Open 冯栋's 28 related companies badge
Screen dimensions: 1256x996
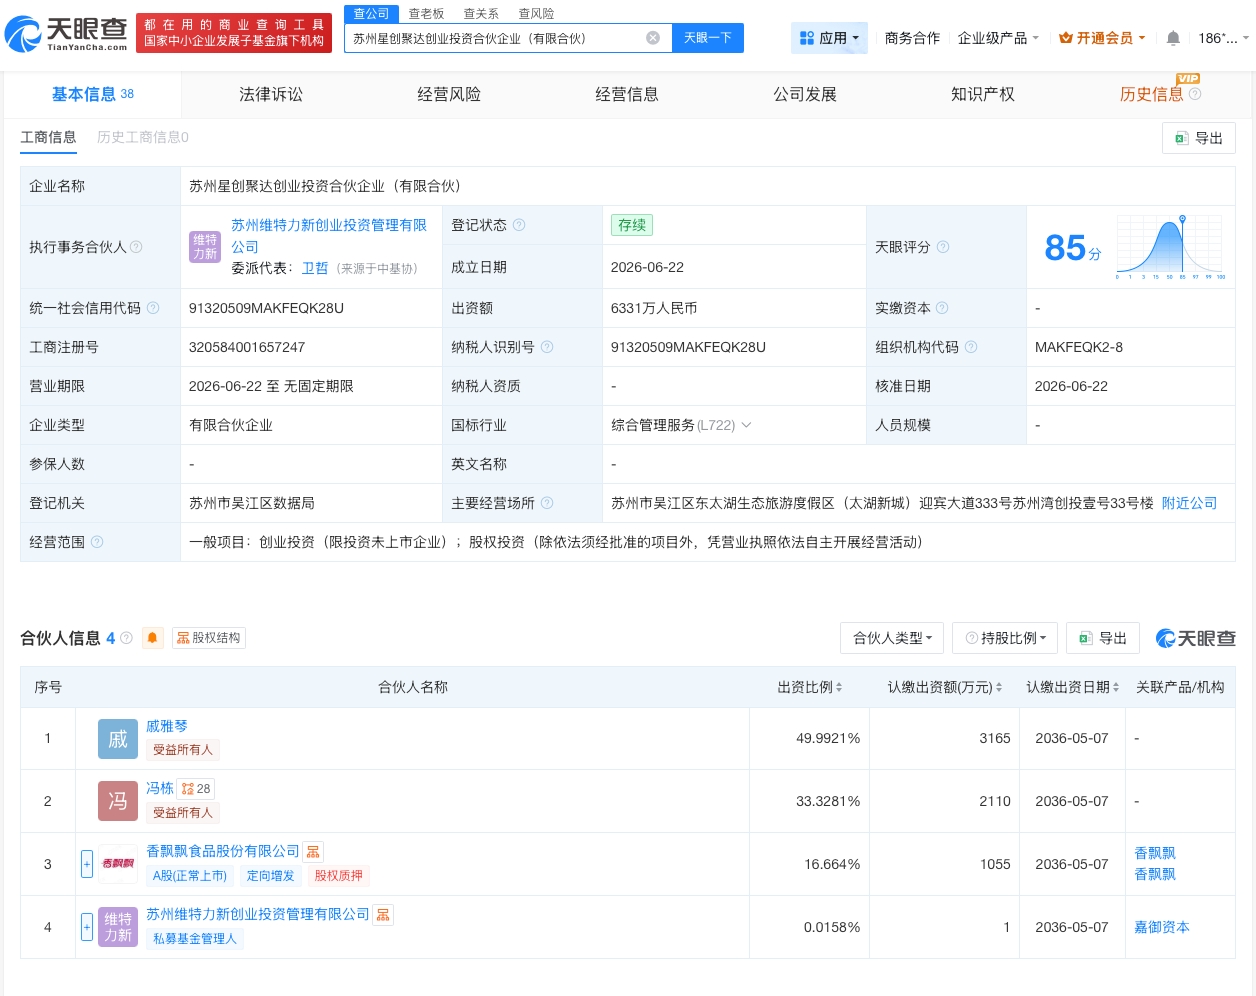tap(196, 789)
